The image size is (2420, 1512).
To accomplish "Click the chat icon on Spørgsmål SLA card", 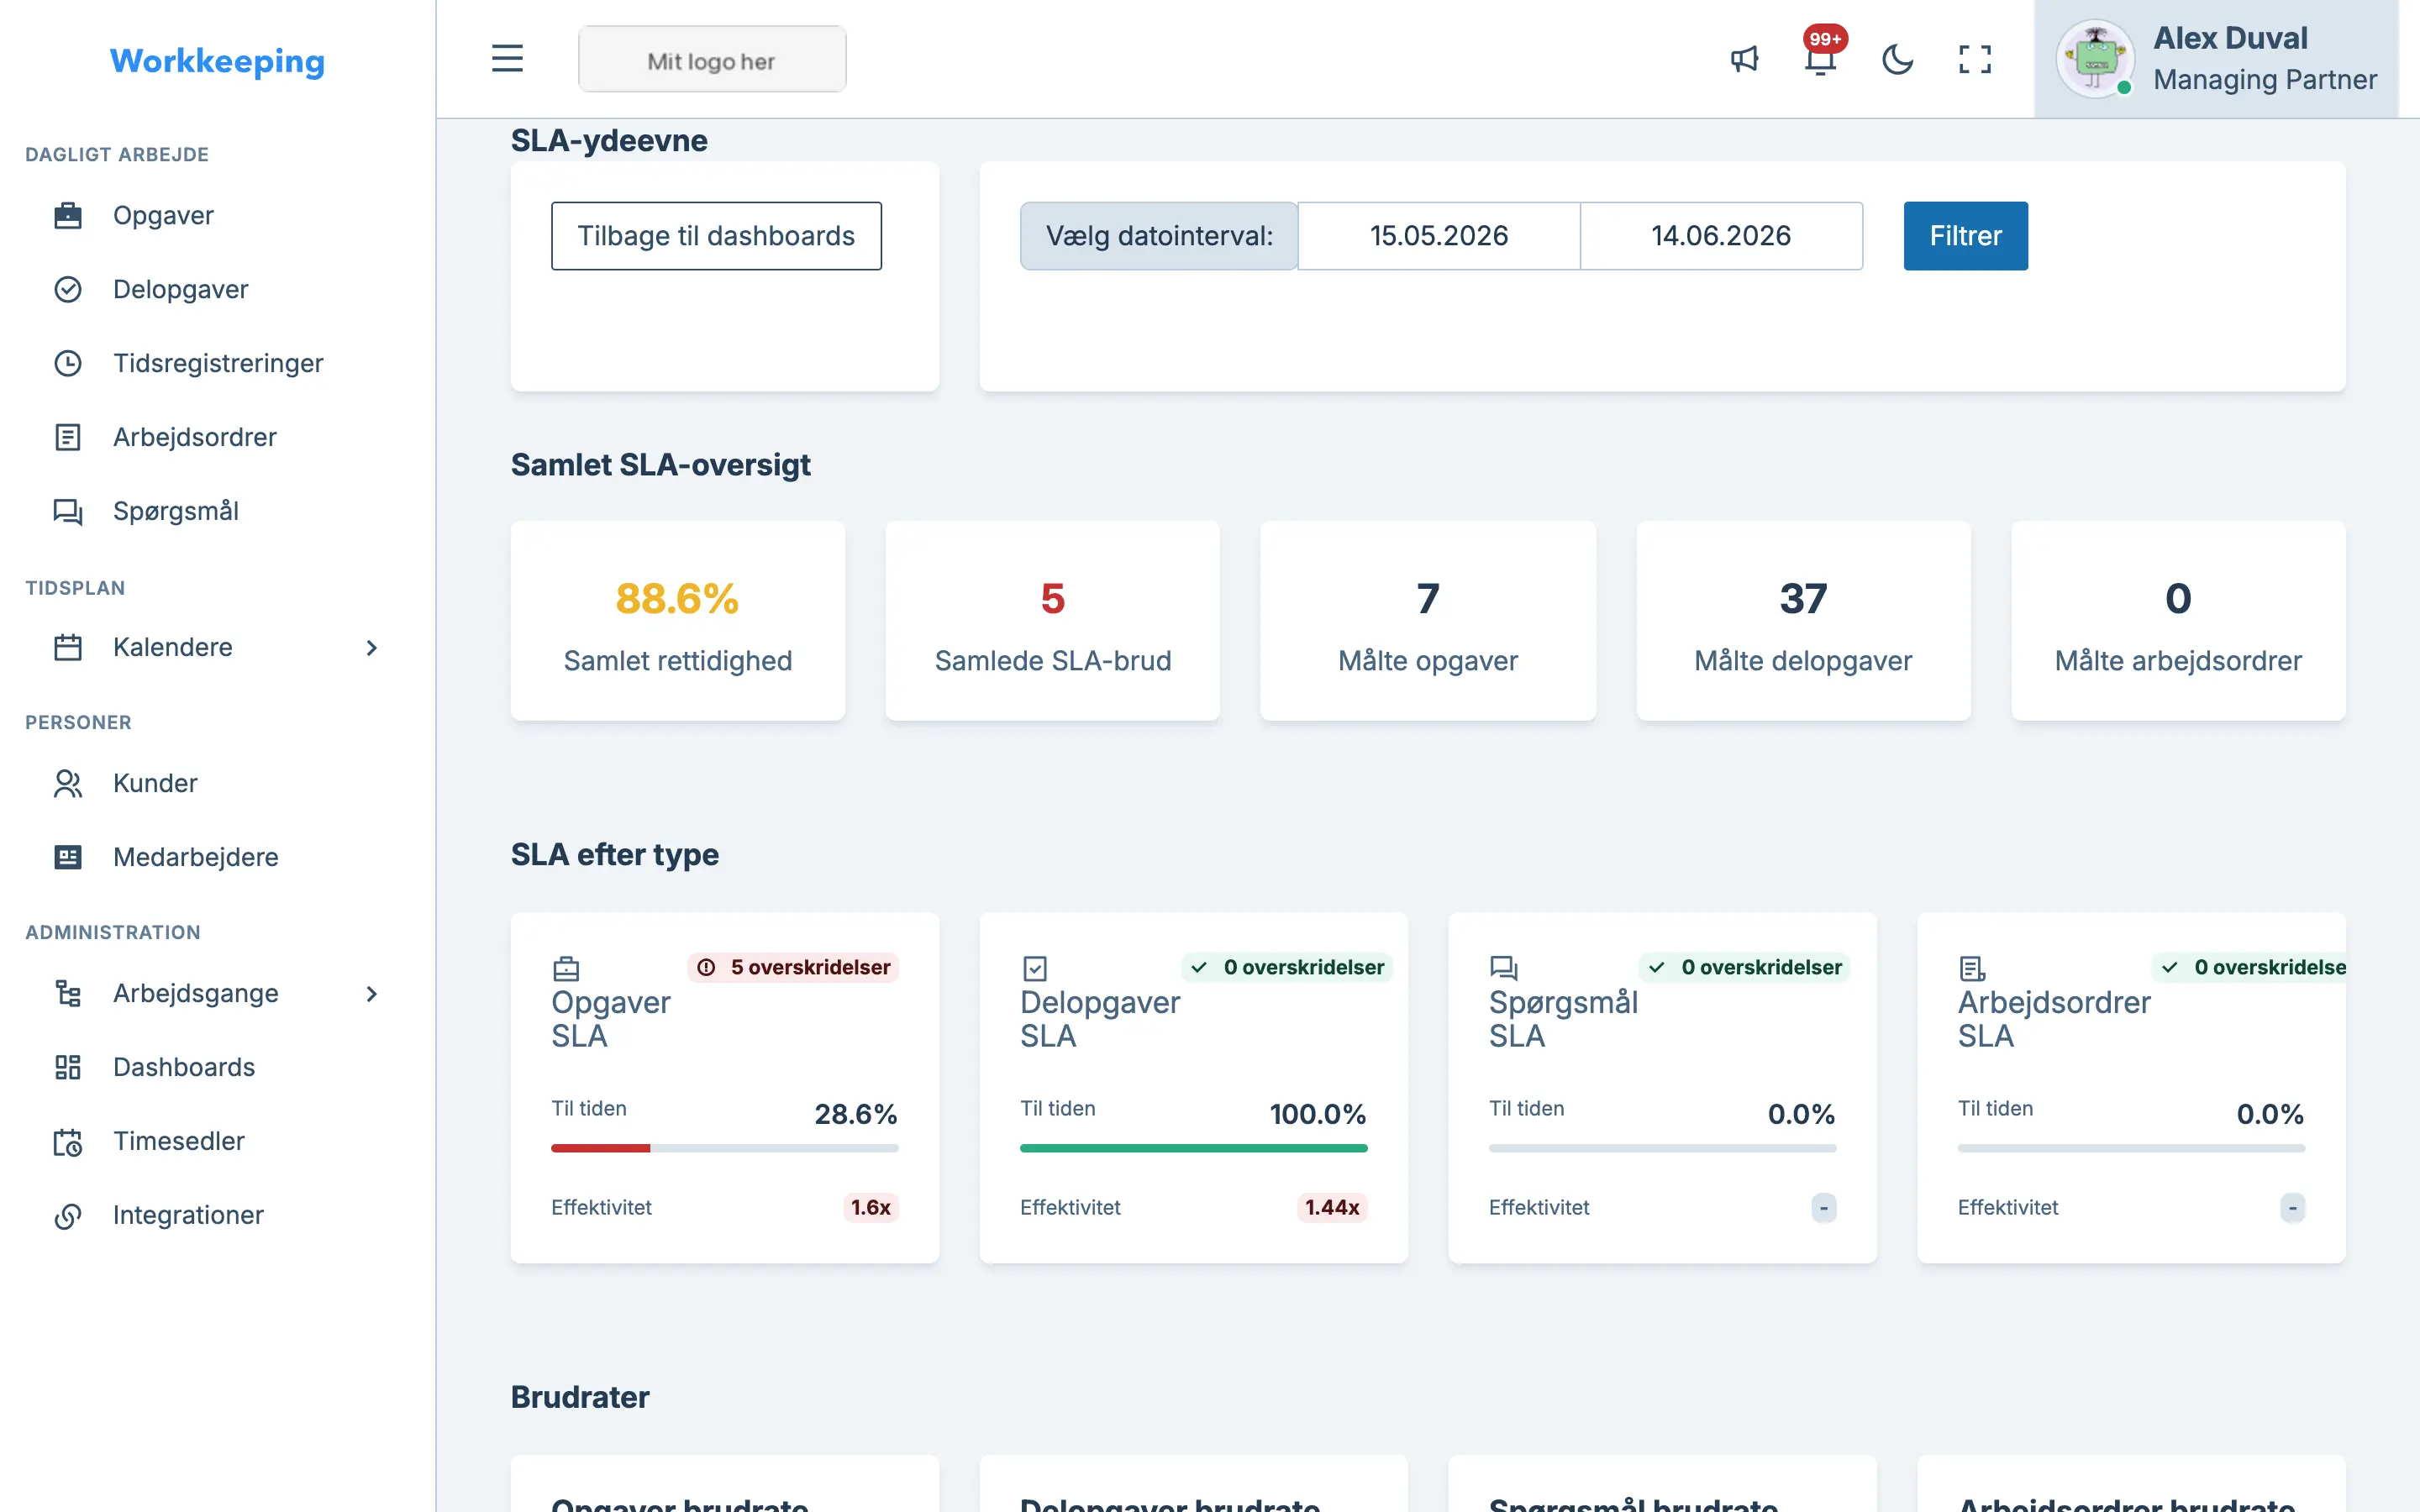I will 1503,968.
